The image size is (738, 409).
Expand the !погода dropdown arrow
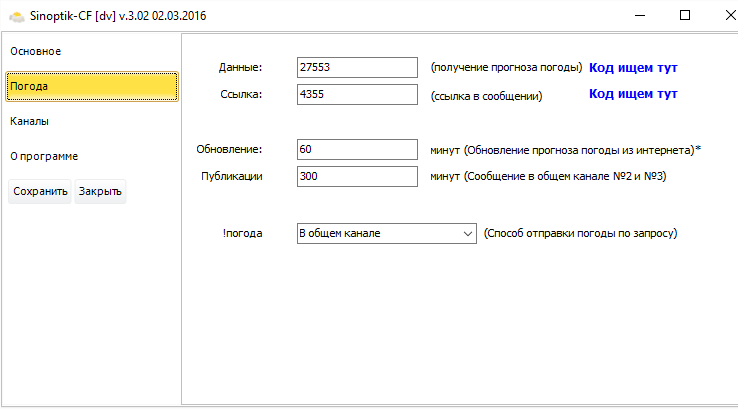pos(469,234)
